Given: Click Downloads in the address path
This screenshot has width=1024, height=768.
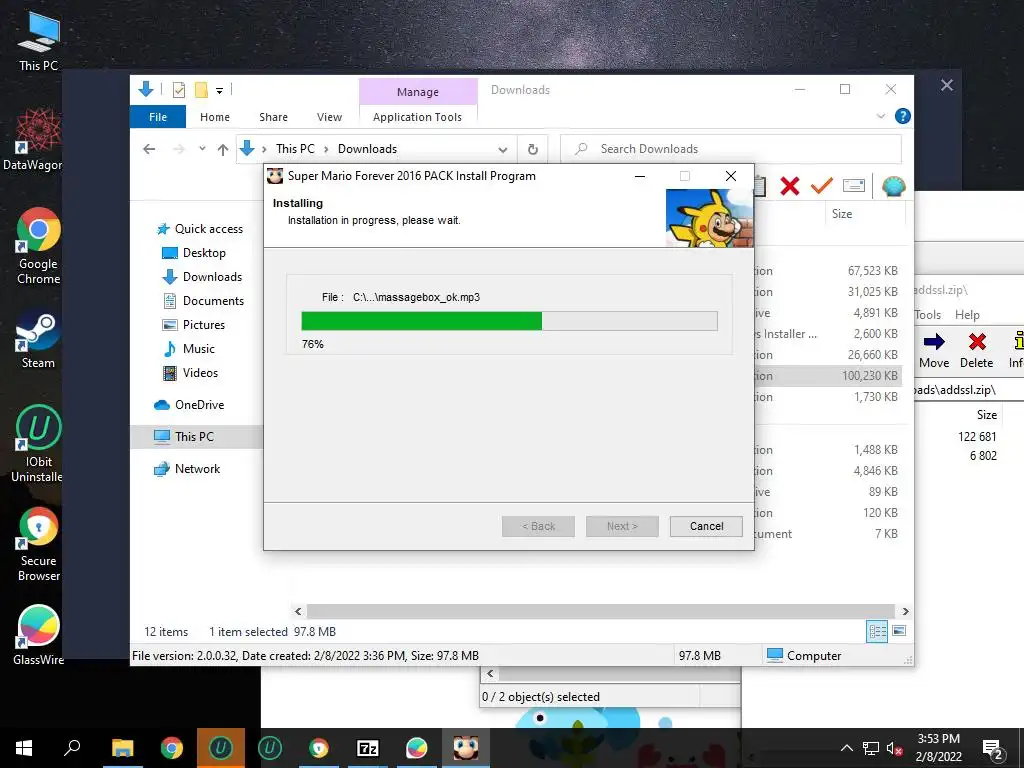Looking at the screenshot, I should [x=367, y=149].
